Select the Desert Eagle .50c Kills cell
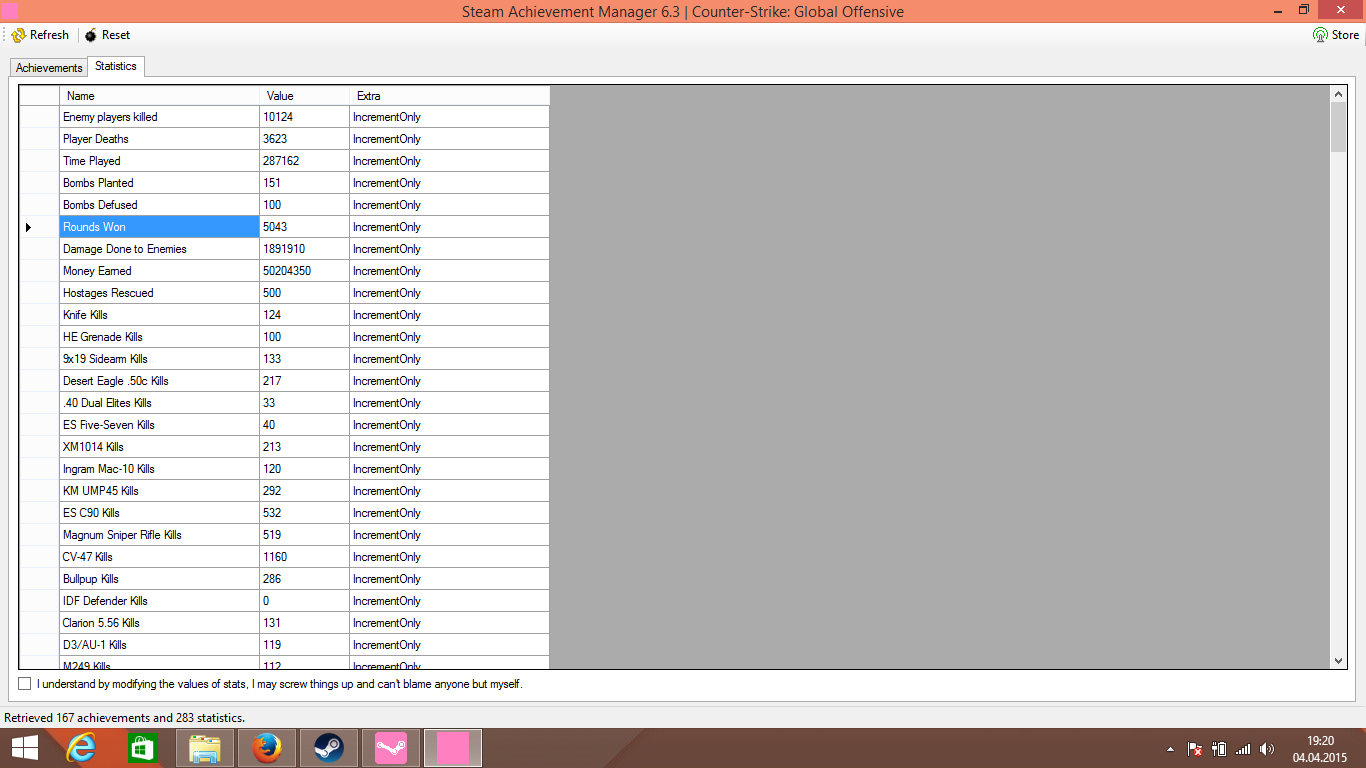1366x768 pixels. pyautogui.click(x=160, y=381)
